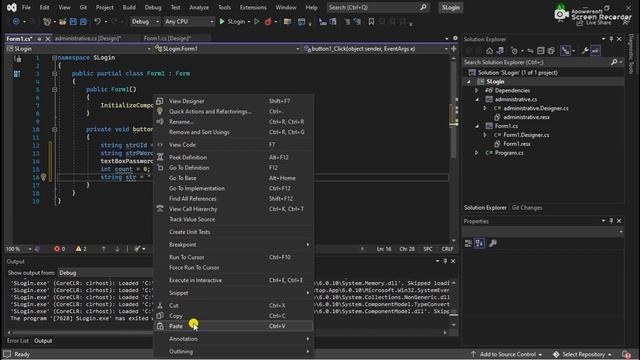Open the Debug menu in menu bar
Viewport: 640px width, 360px height.
click(153, 7)
